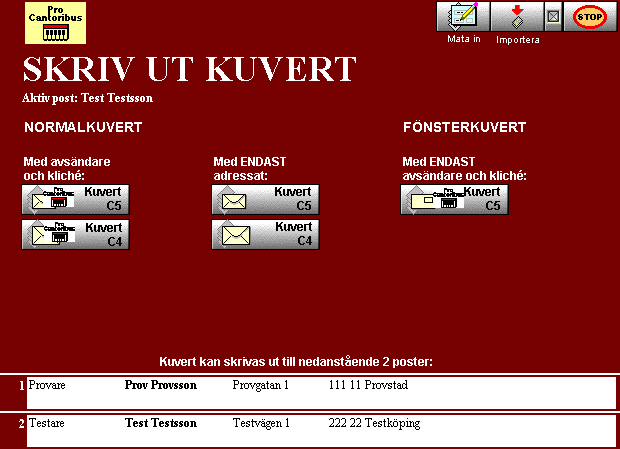Image resolution: width=620 pixels, height=449 pixels.
Task: Click the small crossed box icon
Action: click(x=553, y=17)
